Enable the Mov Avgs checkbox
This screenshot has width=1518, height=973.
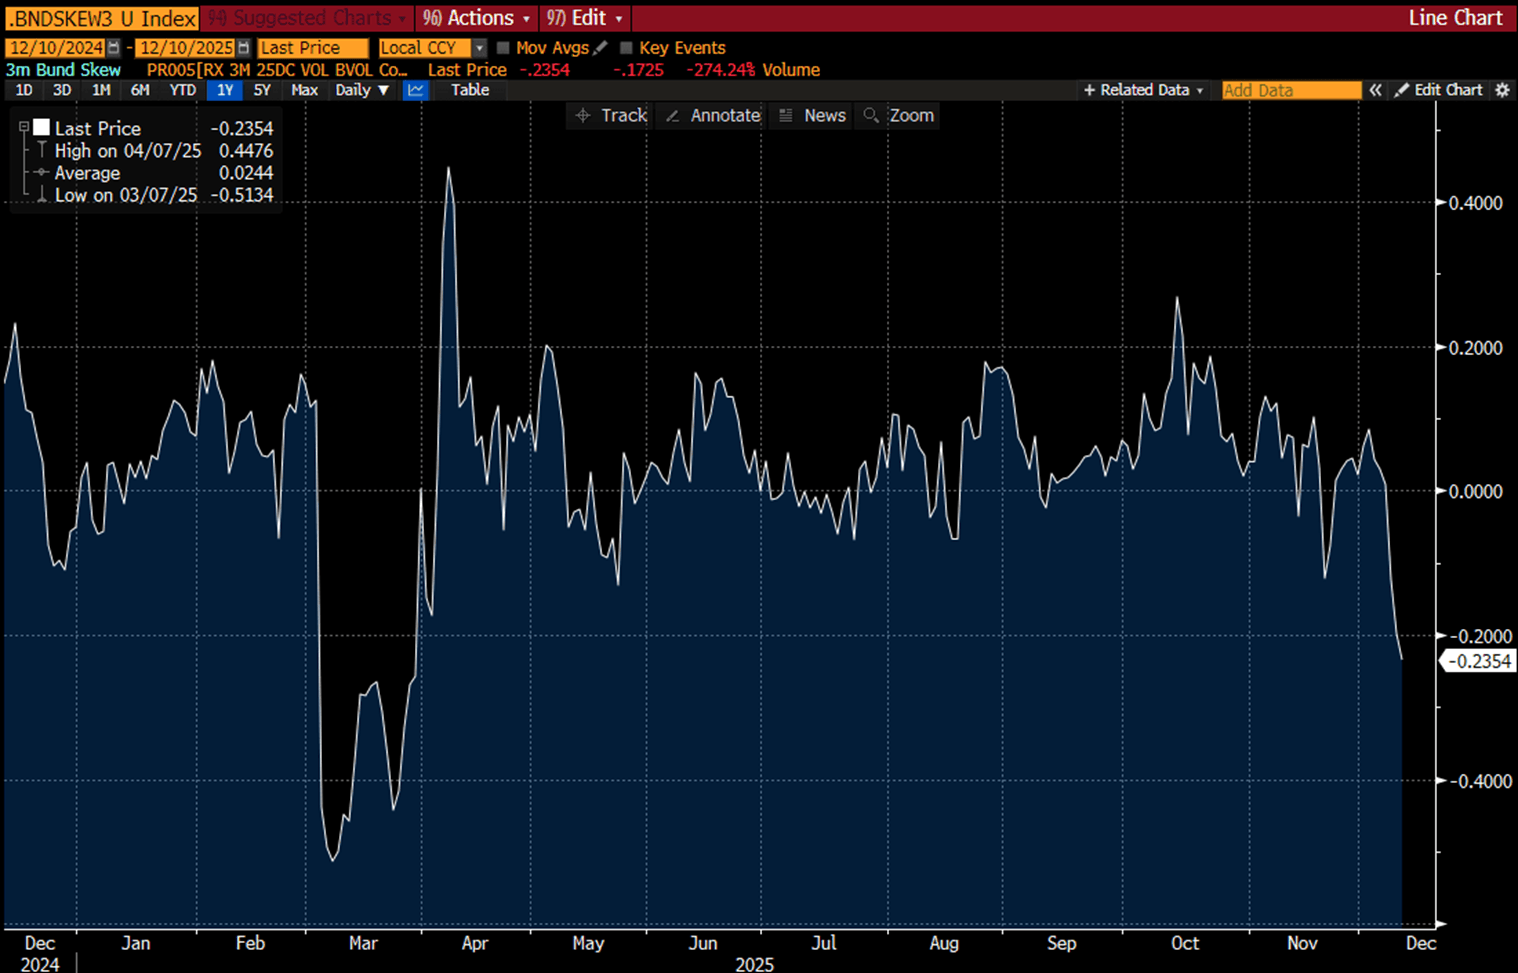[503, 48]
